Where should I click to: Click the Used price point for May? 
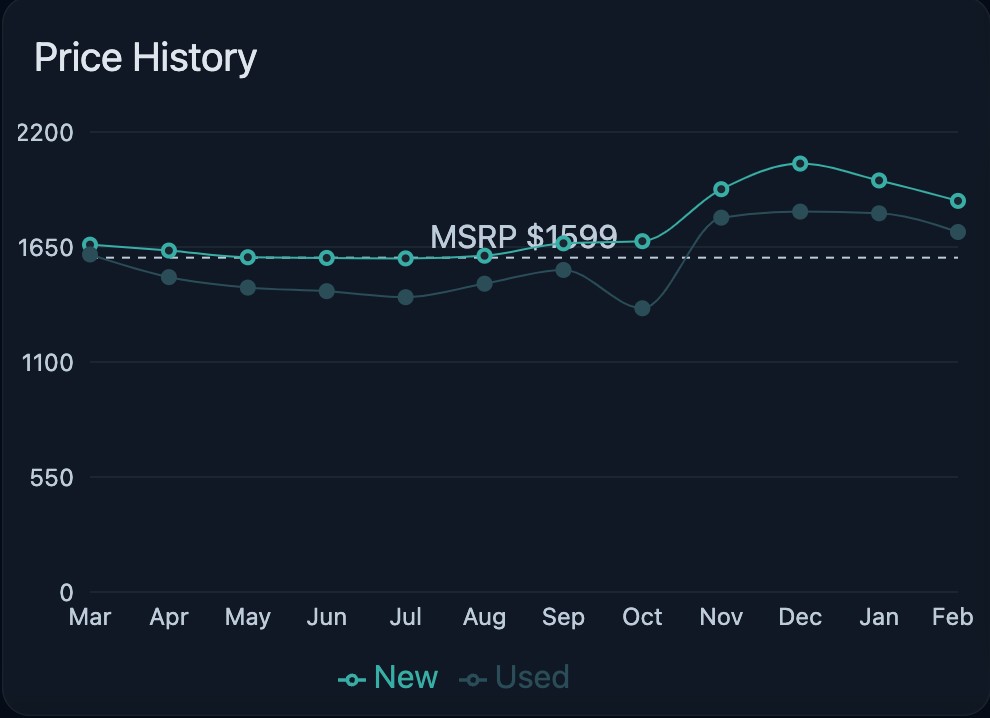(x=248, y=288)
